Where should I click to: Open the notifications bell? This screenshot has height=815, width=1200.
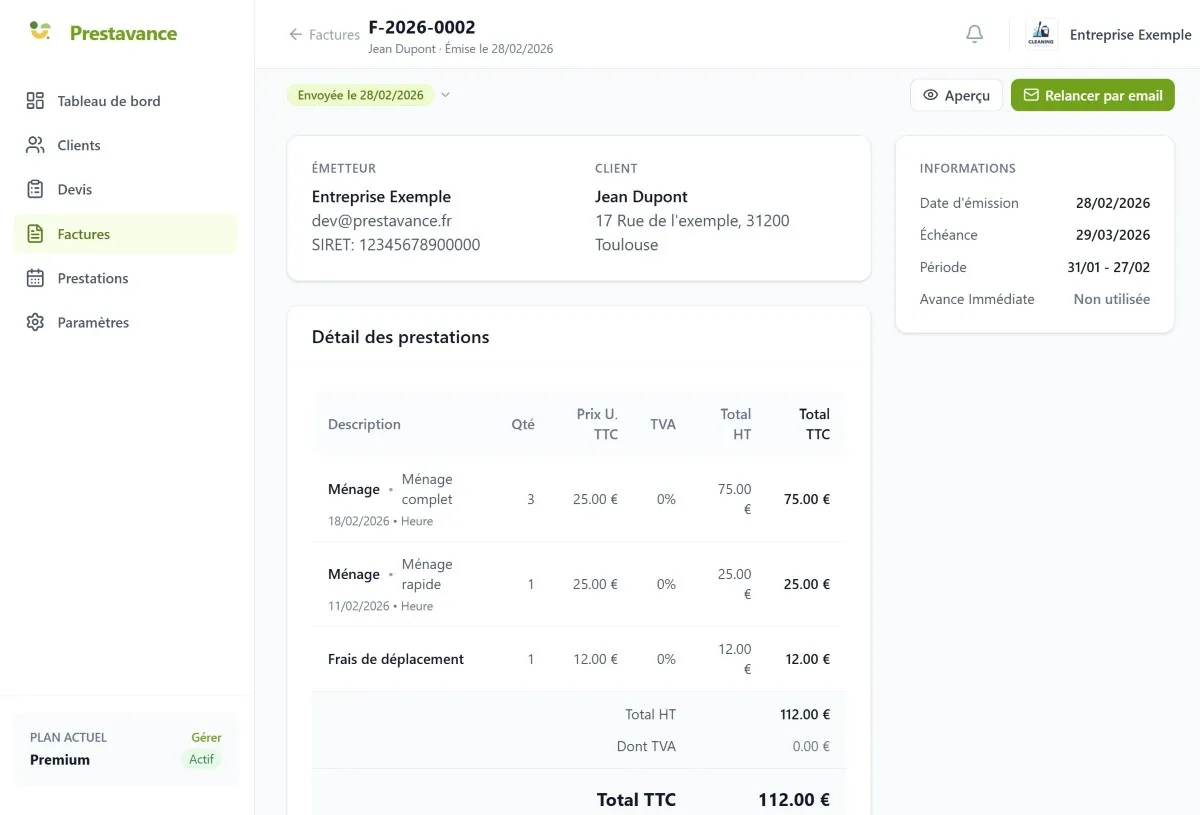click(x=974, y=34)
